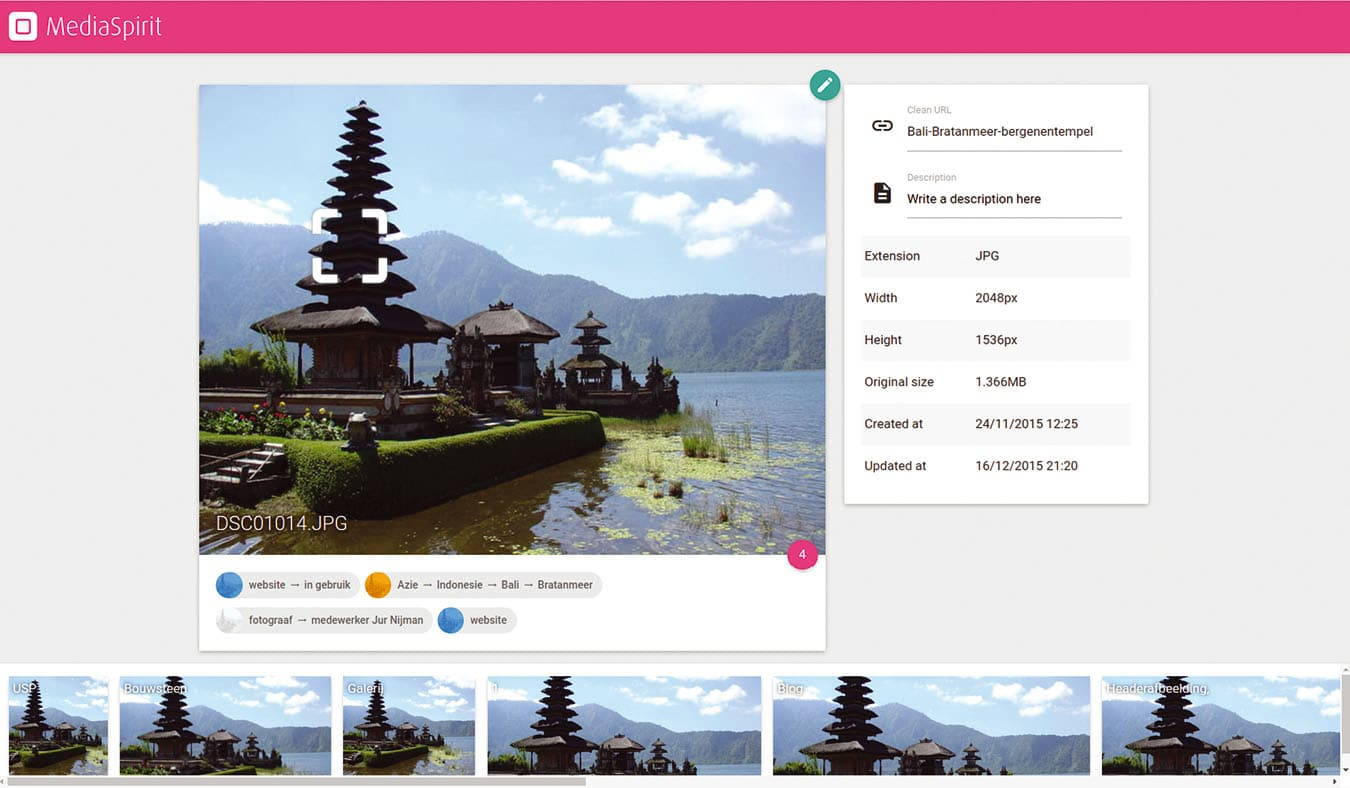Click the document icon beside Description
The width and height of the screenshot is (1350, 788).
click(882, 193)
